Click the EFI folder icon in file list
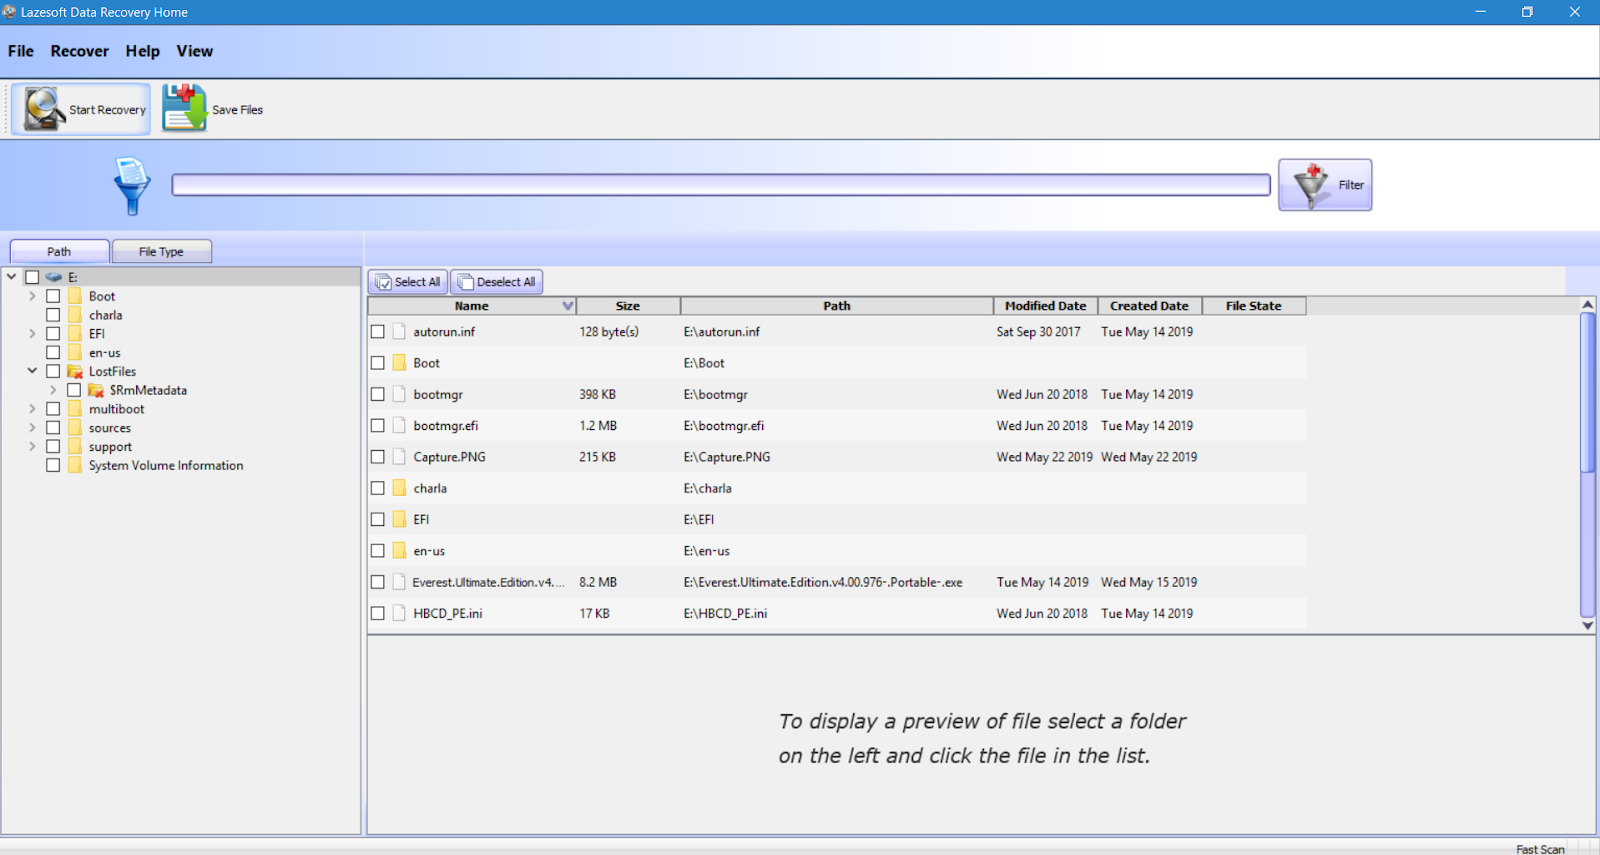Image resolution: width=1600 pixels, height=855 pixels. tap(399, 519)
